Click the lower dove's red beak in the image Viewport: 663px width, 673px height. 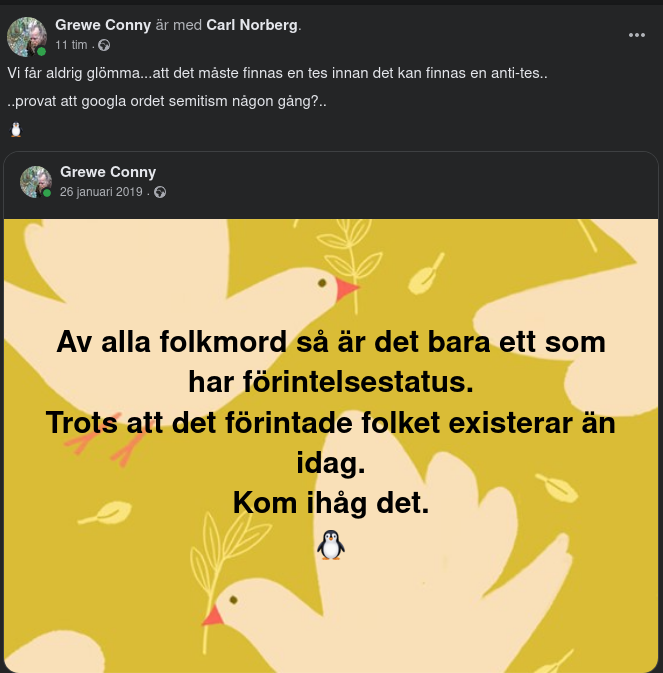[212, 615]
